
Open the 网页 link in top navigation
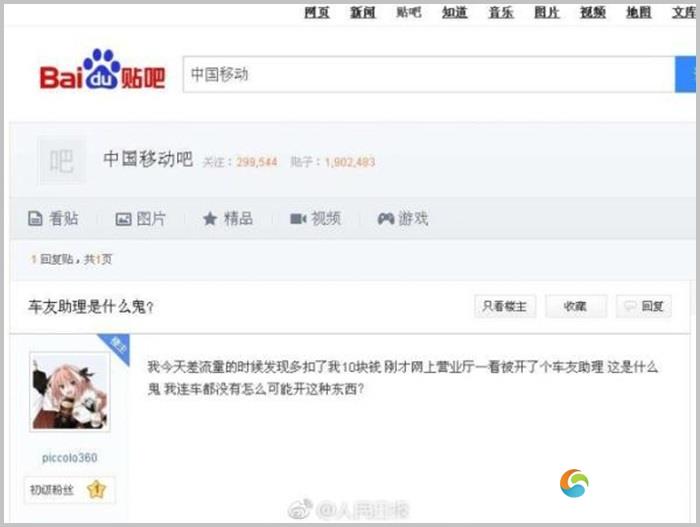coord(317,13)
